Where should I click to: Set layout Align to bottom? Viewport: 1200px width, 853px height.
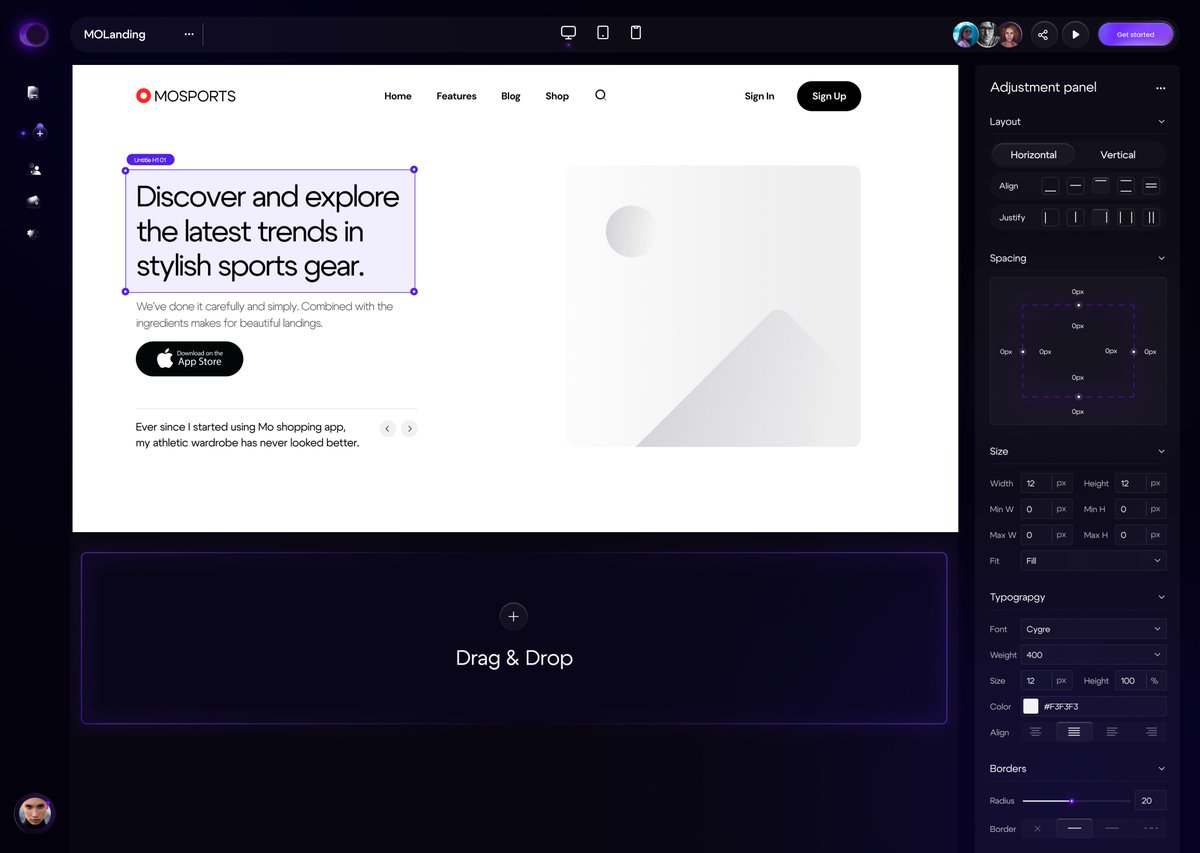pyautogui.click(x=1050, y=186)
